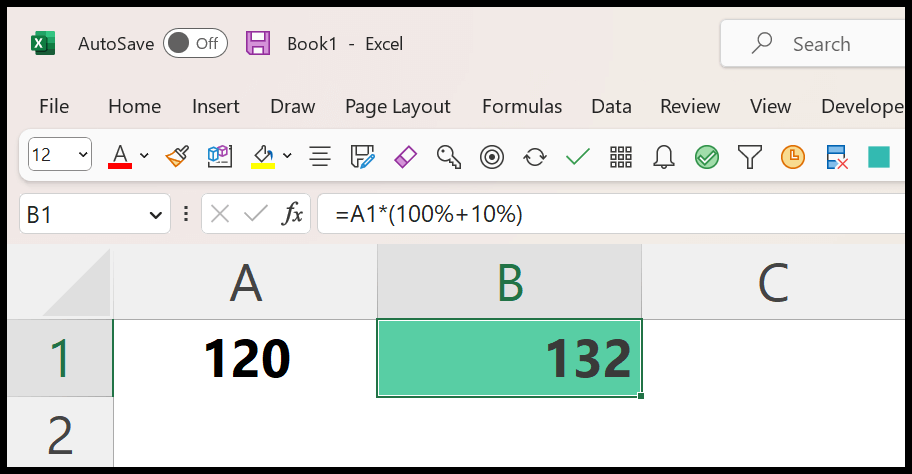This screenshot has height=474, width=912.
Task: Toggle the AutoSave switch
Action: click(x=195, y=44)
